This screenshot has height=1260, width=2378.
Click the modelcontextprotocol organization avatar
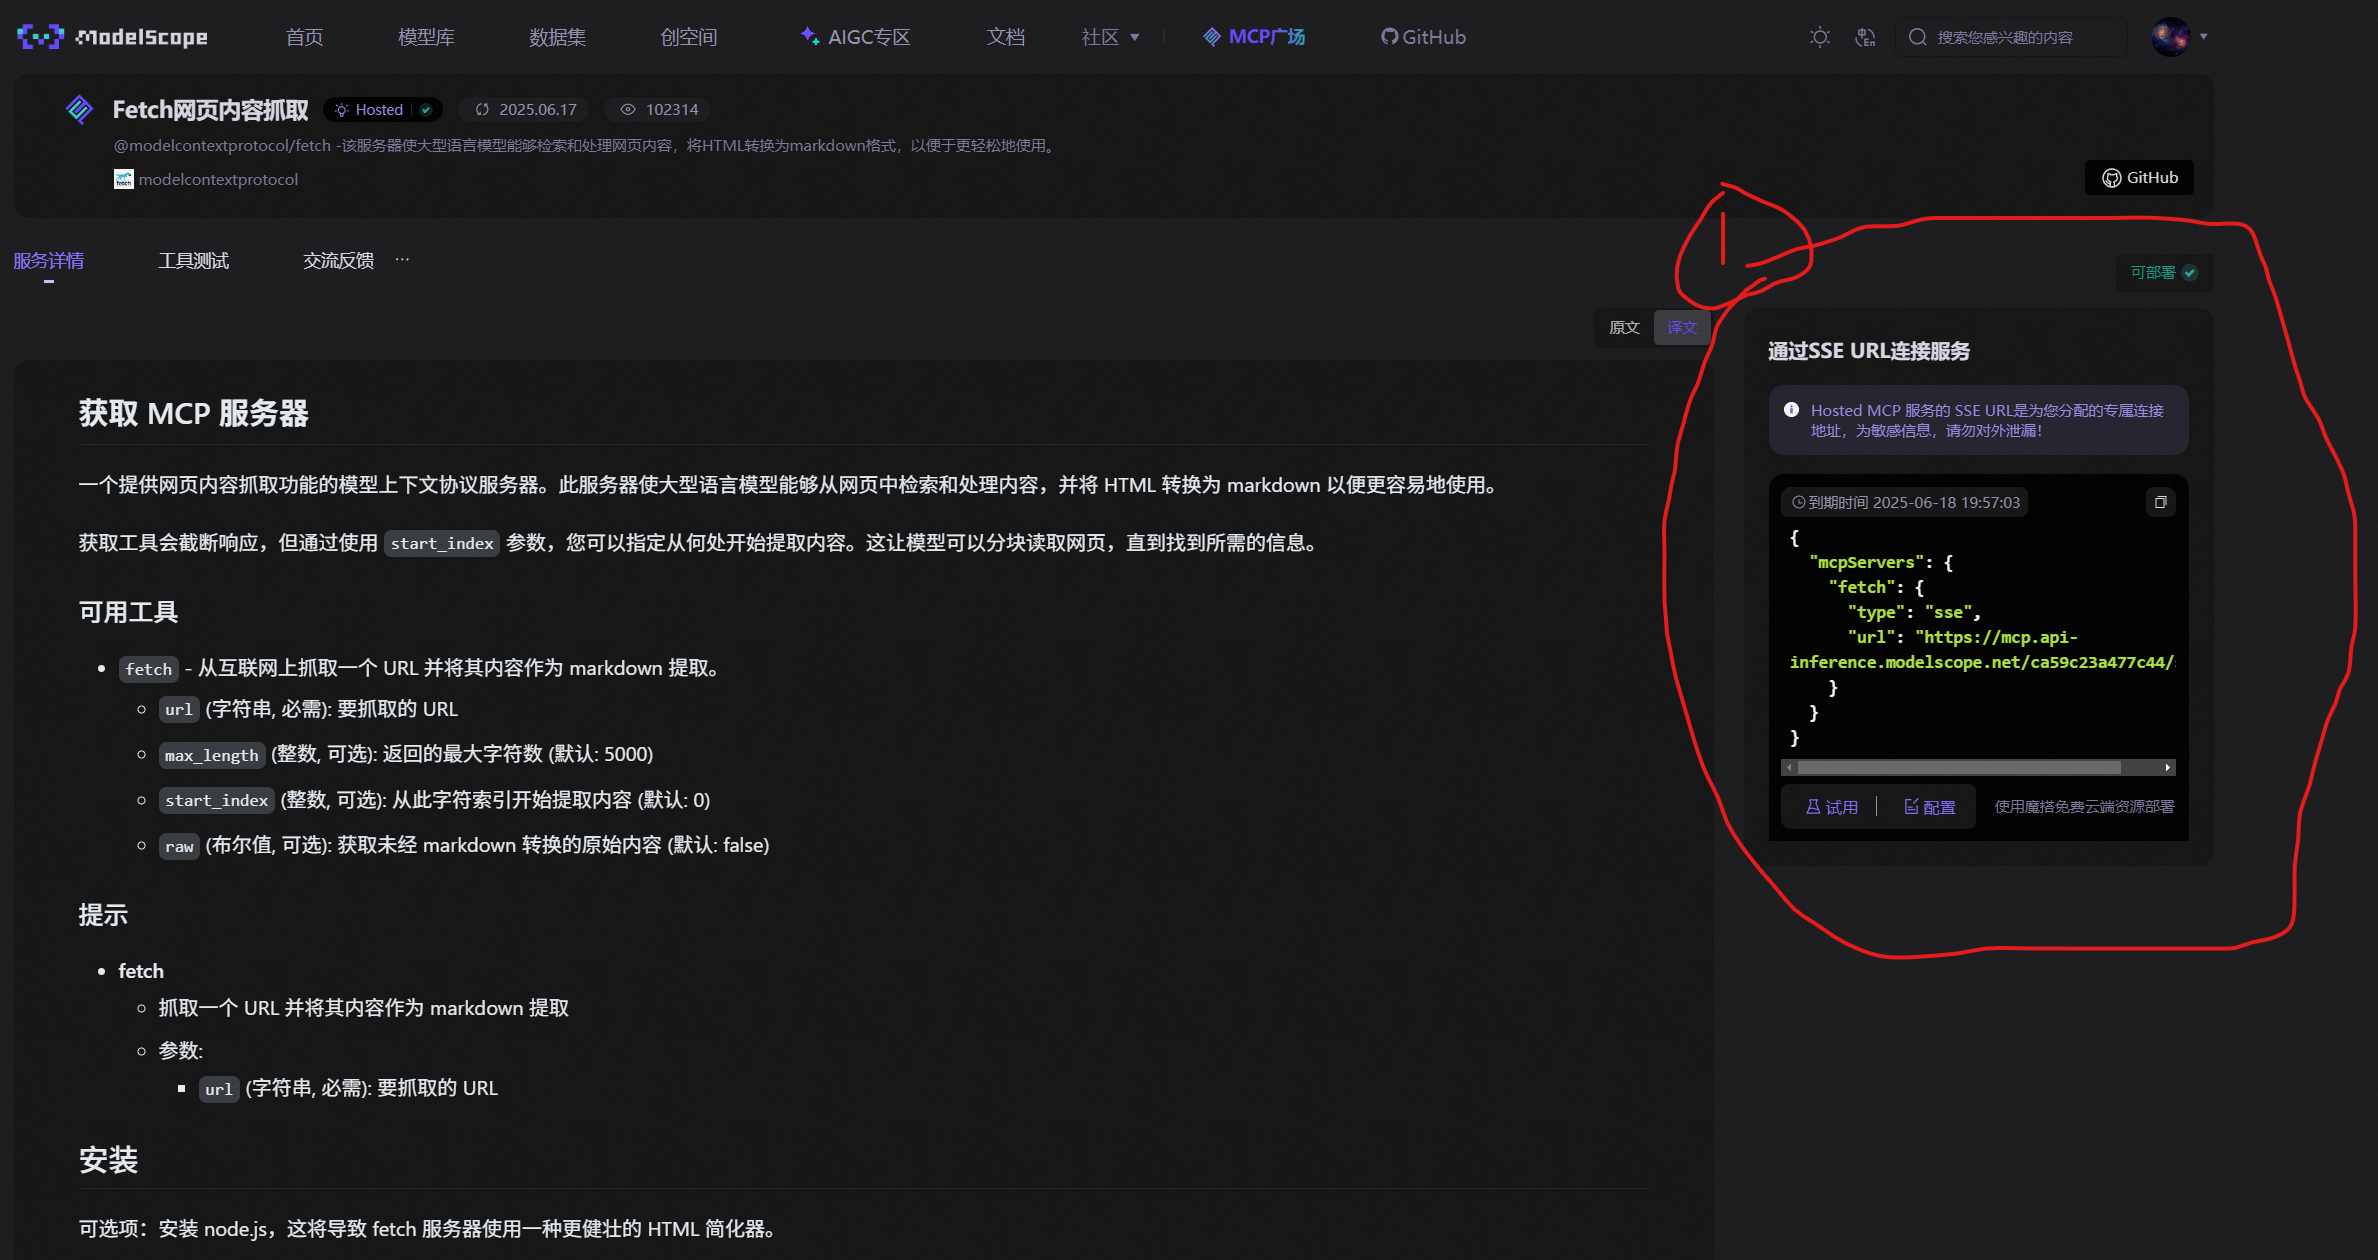click(x=122, y=179)
